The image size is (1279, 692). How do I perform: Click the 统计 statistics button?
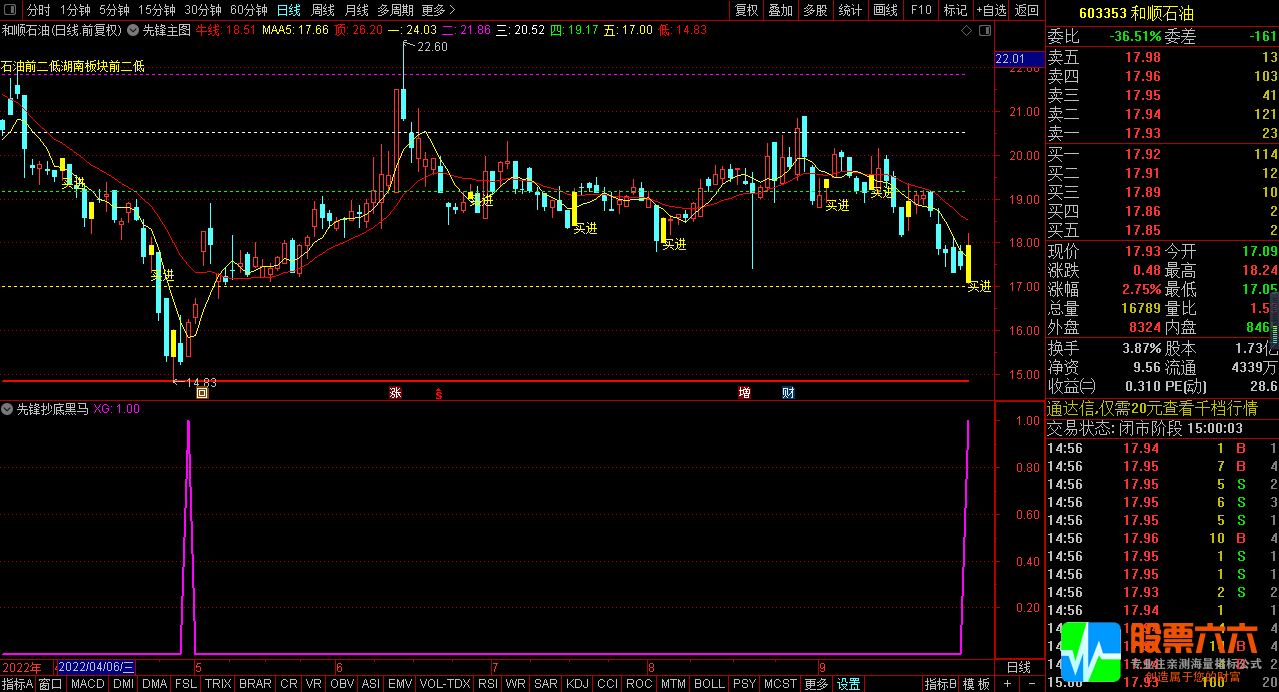[850, 10]
